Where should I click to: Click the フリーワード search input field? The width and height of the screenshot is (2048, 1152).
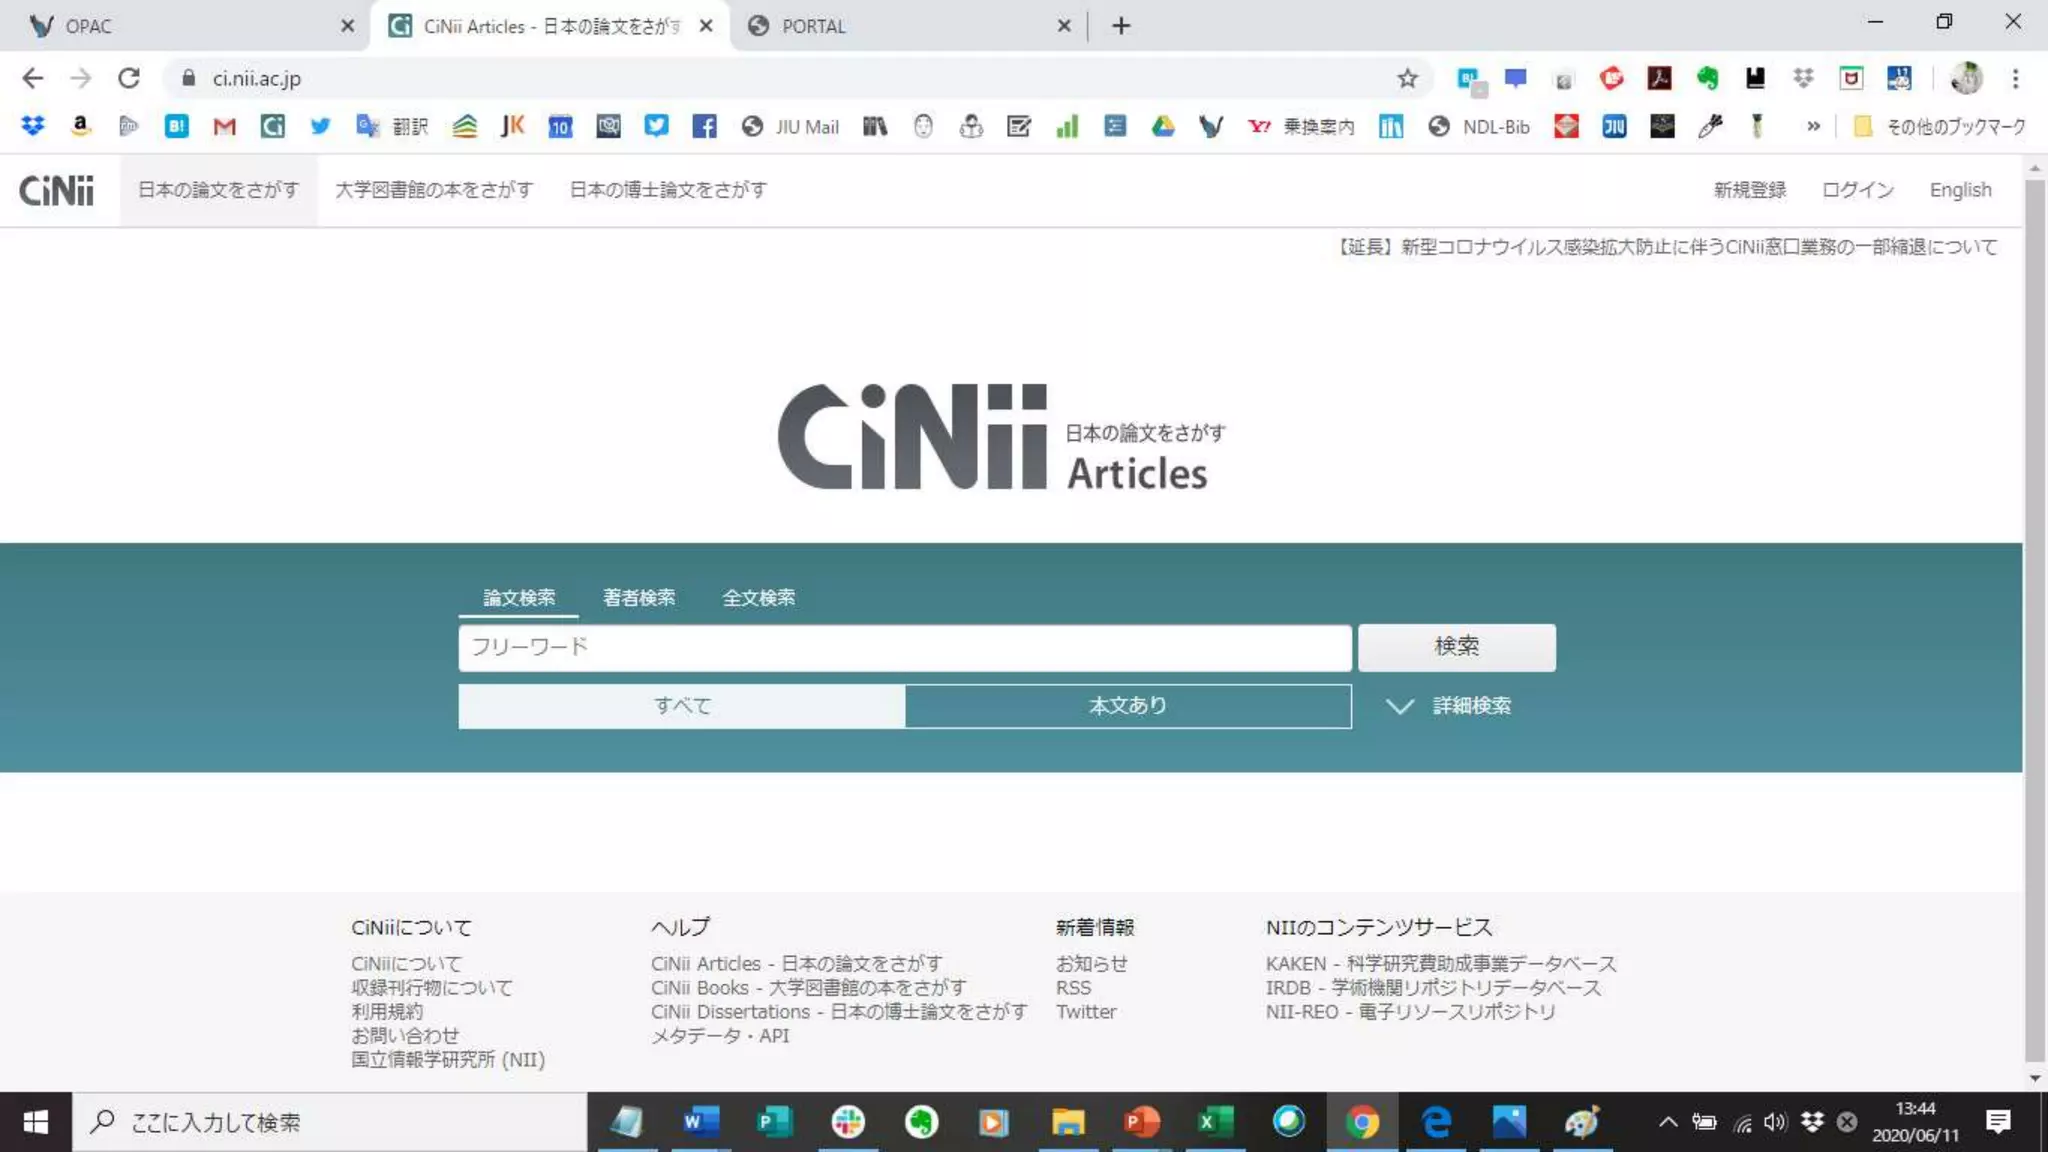(x=904, y=647)
